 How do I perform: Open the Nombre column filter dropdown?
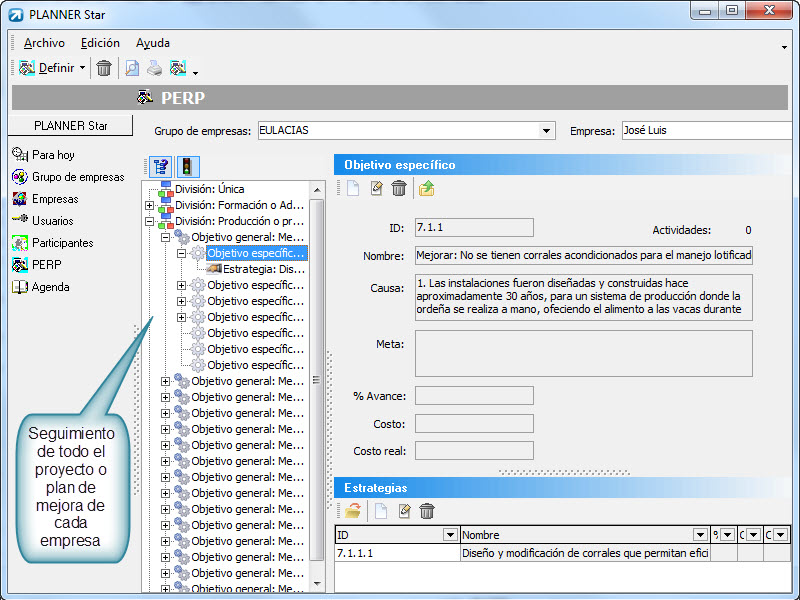click(x=700, y=535)
